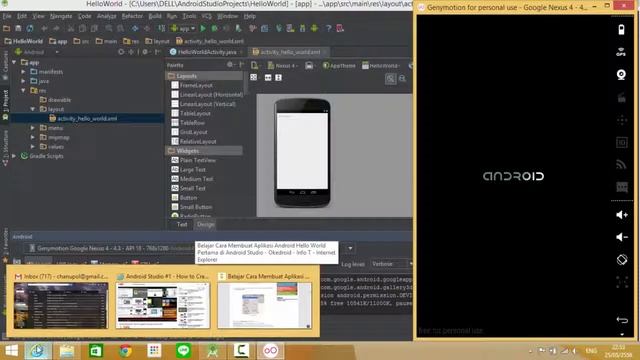Toggle the Favorites tool window side tab

(x=5, y=244)
